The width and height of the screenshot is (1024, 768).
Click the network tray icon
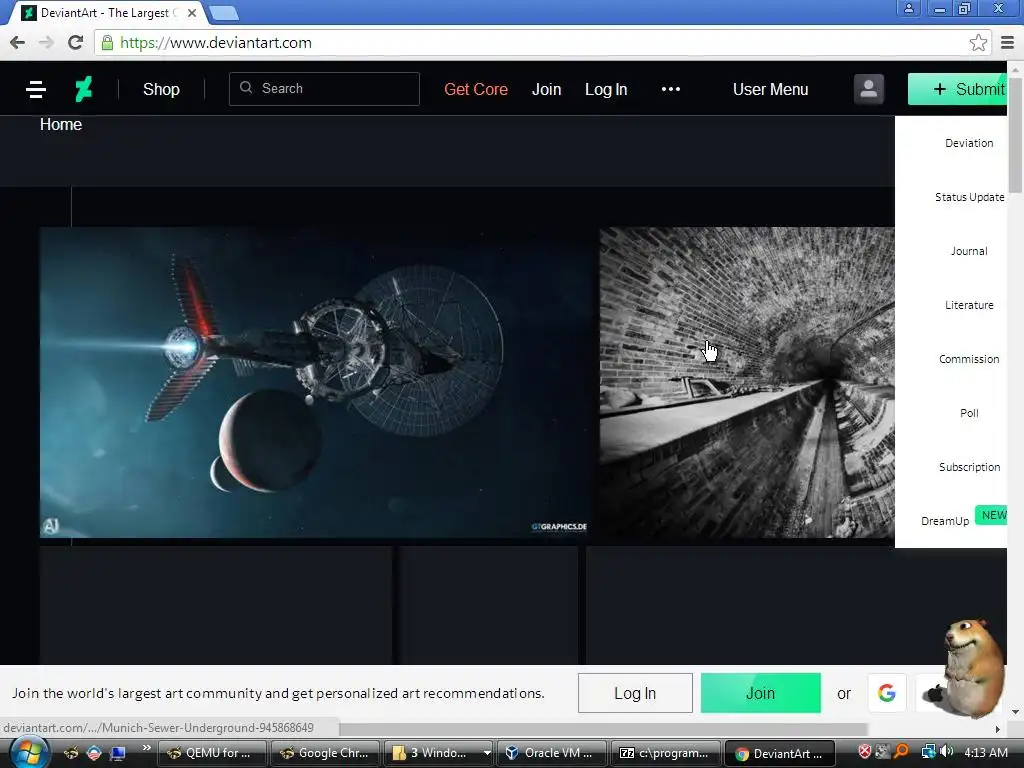pos(928,752)
